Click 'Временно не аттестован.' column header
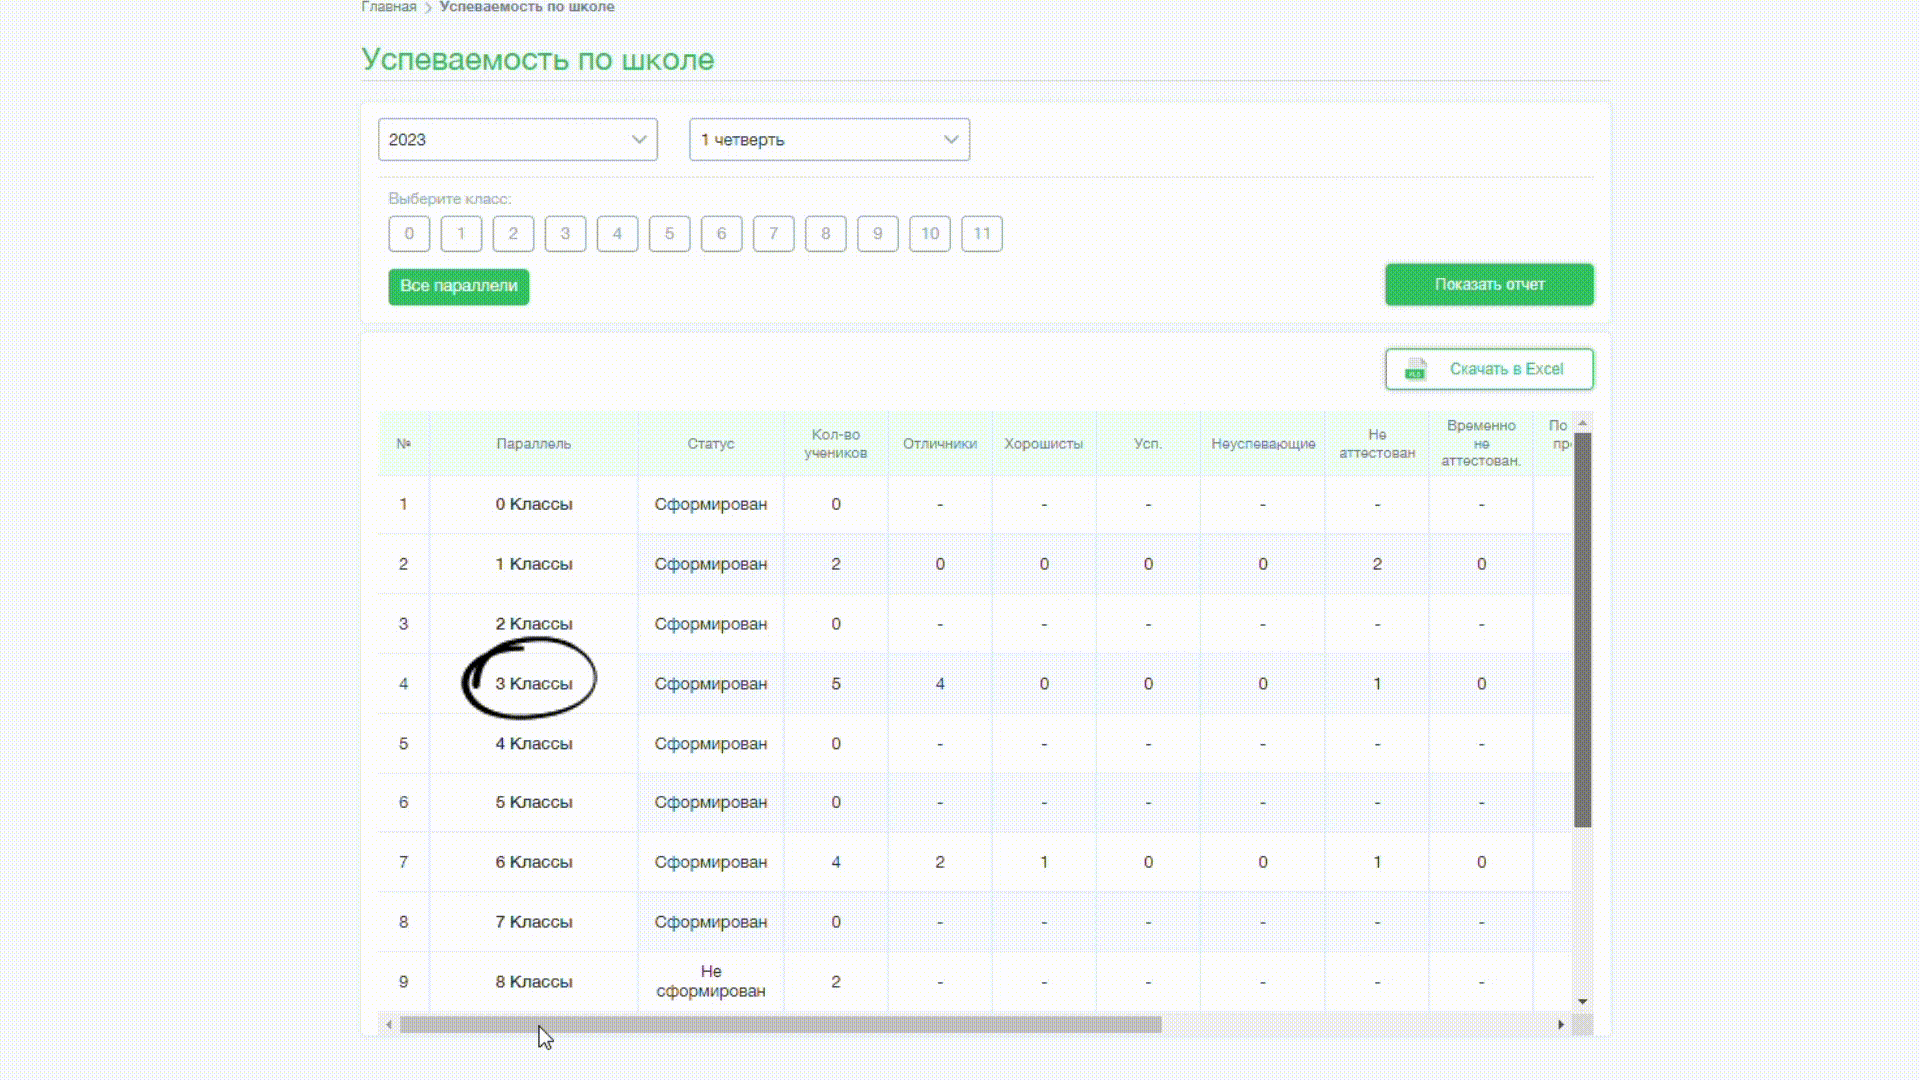This screenshot has width=1920, height=1080. pyautogui.click(x=1481, y=443)
